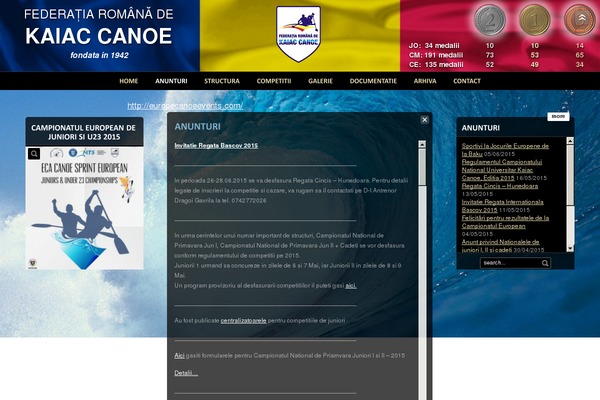Click the sidebar news scrollbar thumb
Image resolution: width=600 pixels, height=400 pixels.
pyautogui.click(x=570, y=175)
